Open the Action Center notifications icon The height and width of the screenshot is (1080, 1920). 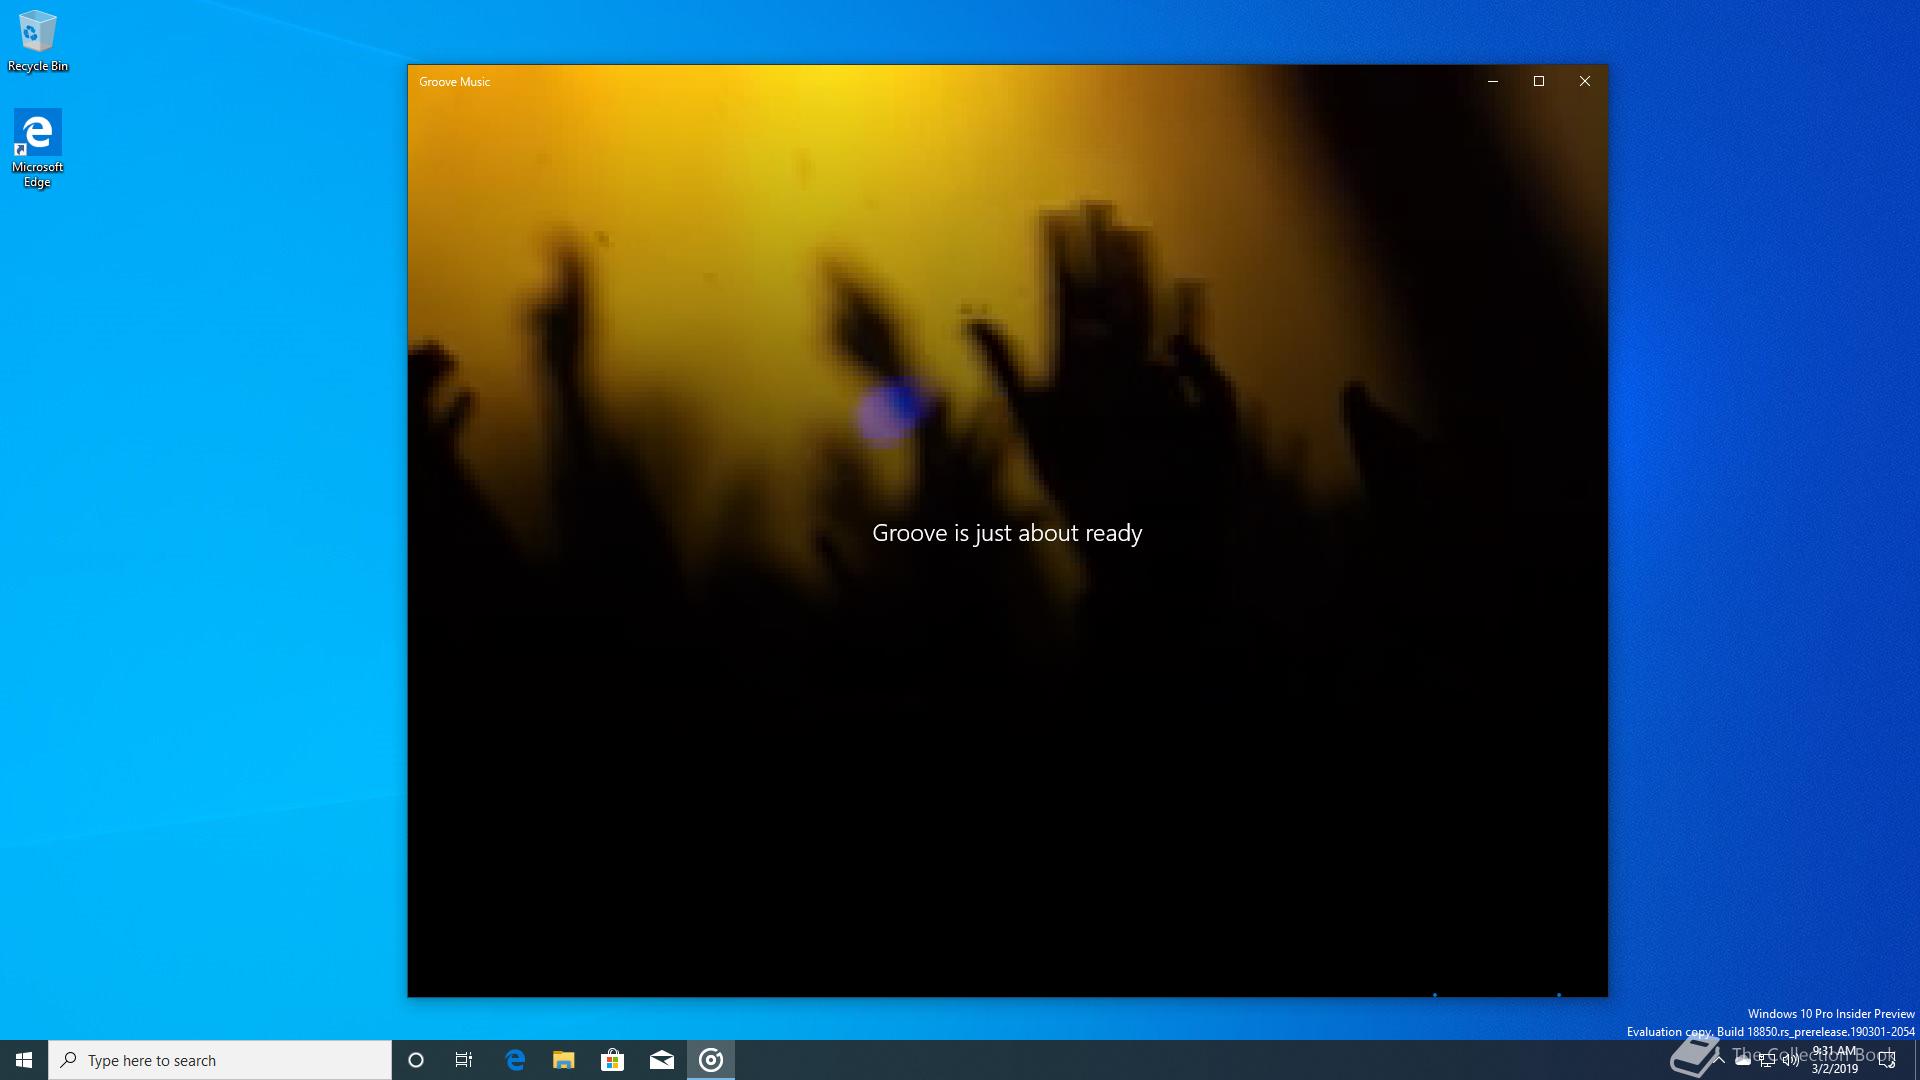(1887, 1060)
